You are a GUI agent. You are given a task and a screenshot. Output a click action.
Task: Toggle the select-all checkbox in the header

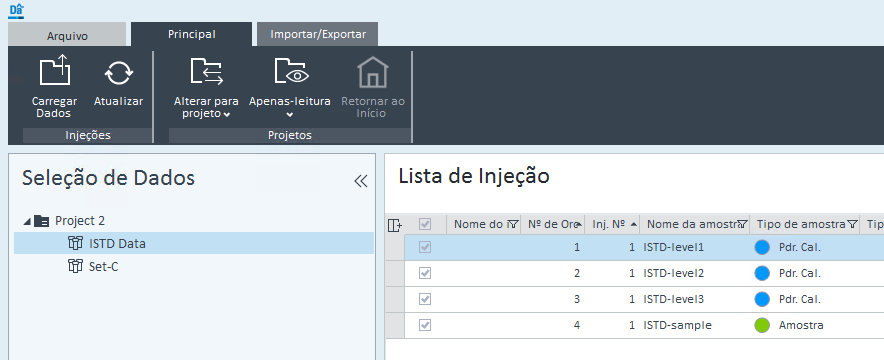pos(425,224)
